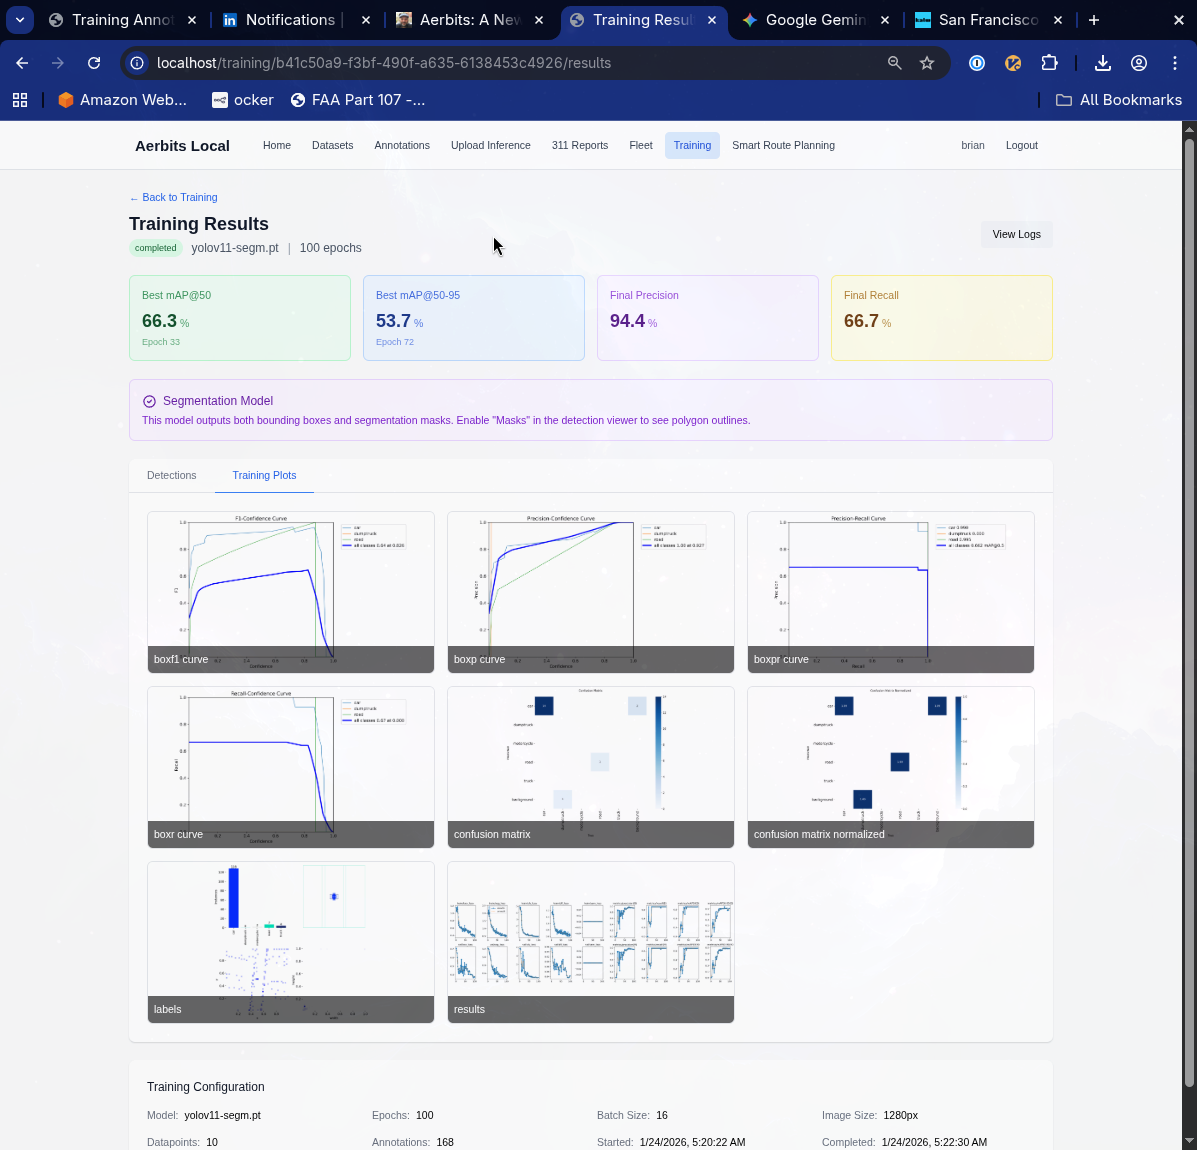Click the View Logs button
This screenshot has width=1197, height=1150.
pyautogui.click(x=1016, y=234)
